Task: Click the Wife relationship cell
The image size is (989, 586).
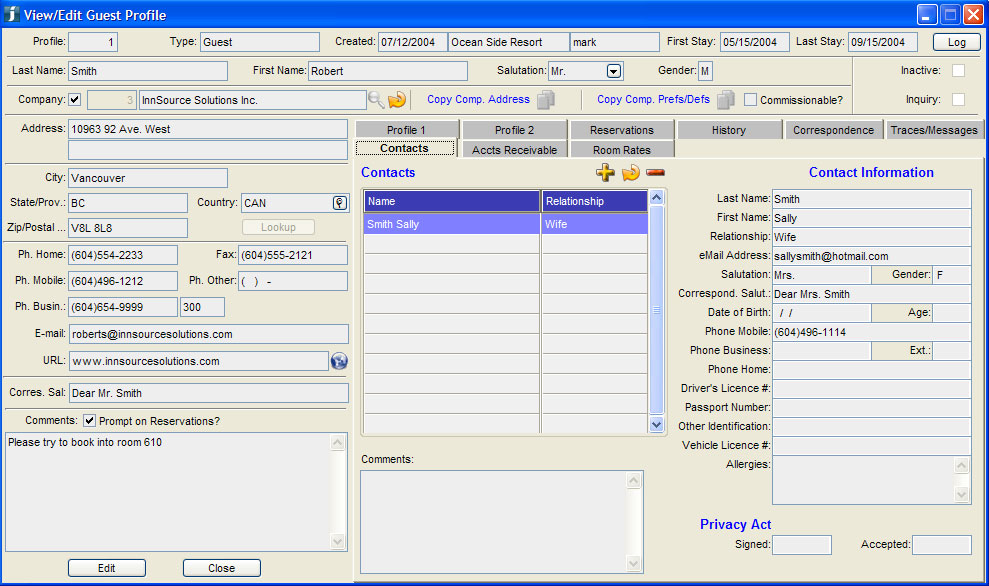Action: (595, 224)
